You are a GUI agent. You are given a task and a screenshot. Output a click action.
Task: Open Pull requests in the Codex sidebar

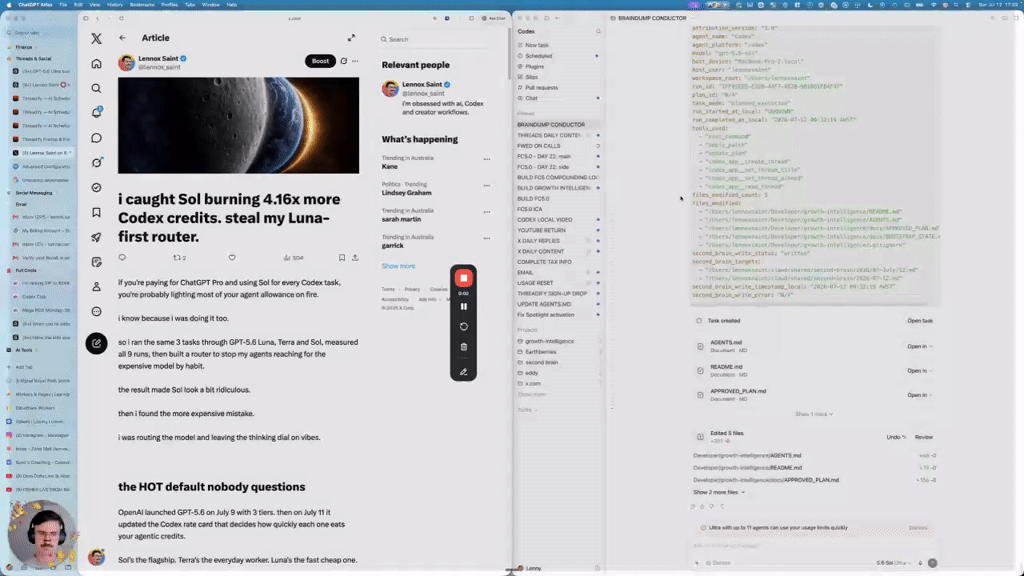tap(541, 88)
